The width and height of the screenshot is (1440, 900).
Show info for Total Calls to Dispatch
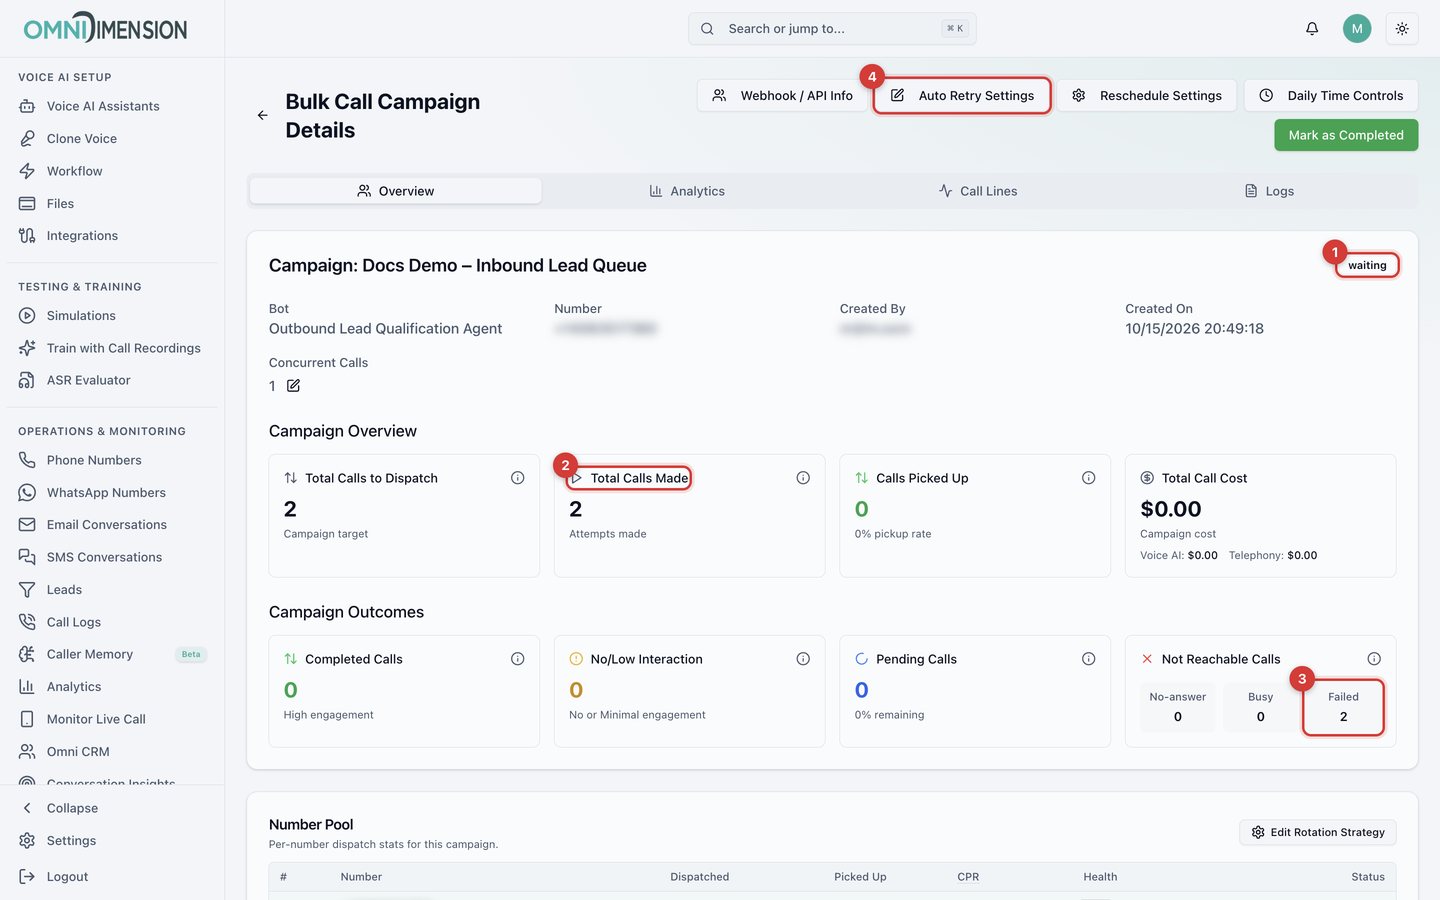[518, 478]
